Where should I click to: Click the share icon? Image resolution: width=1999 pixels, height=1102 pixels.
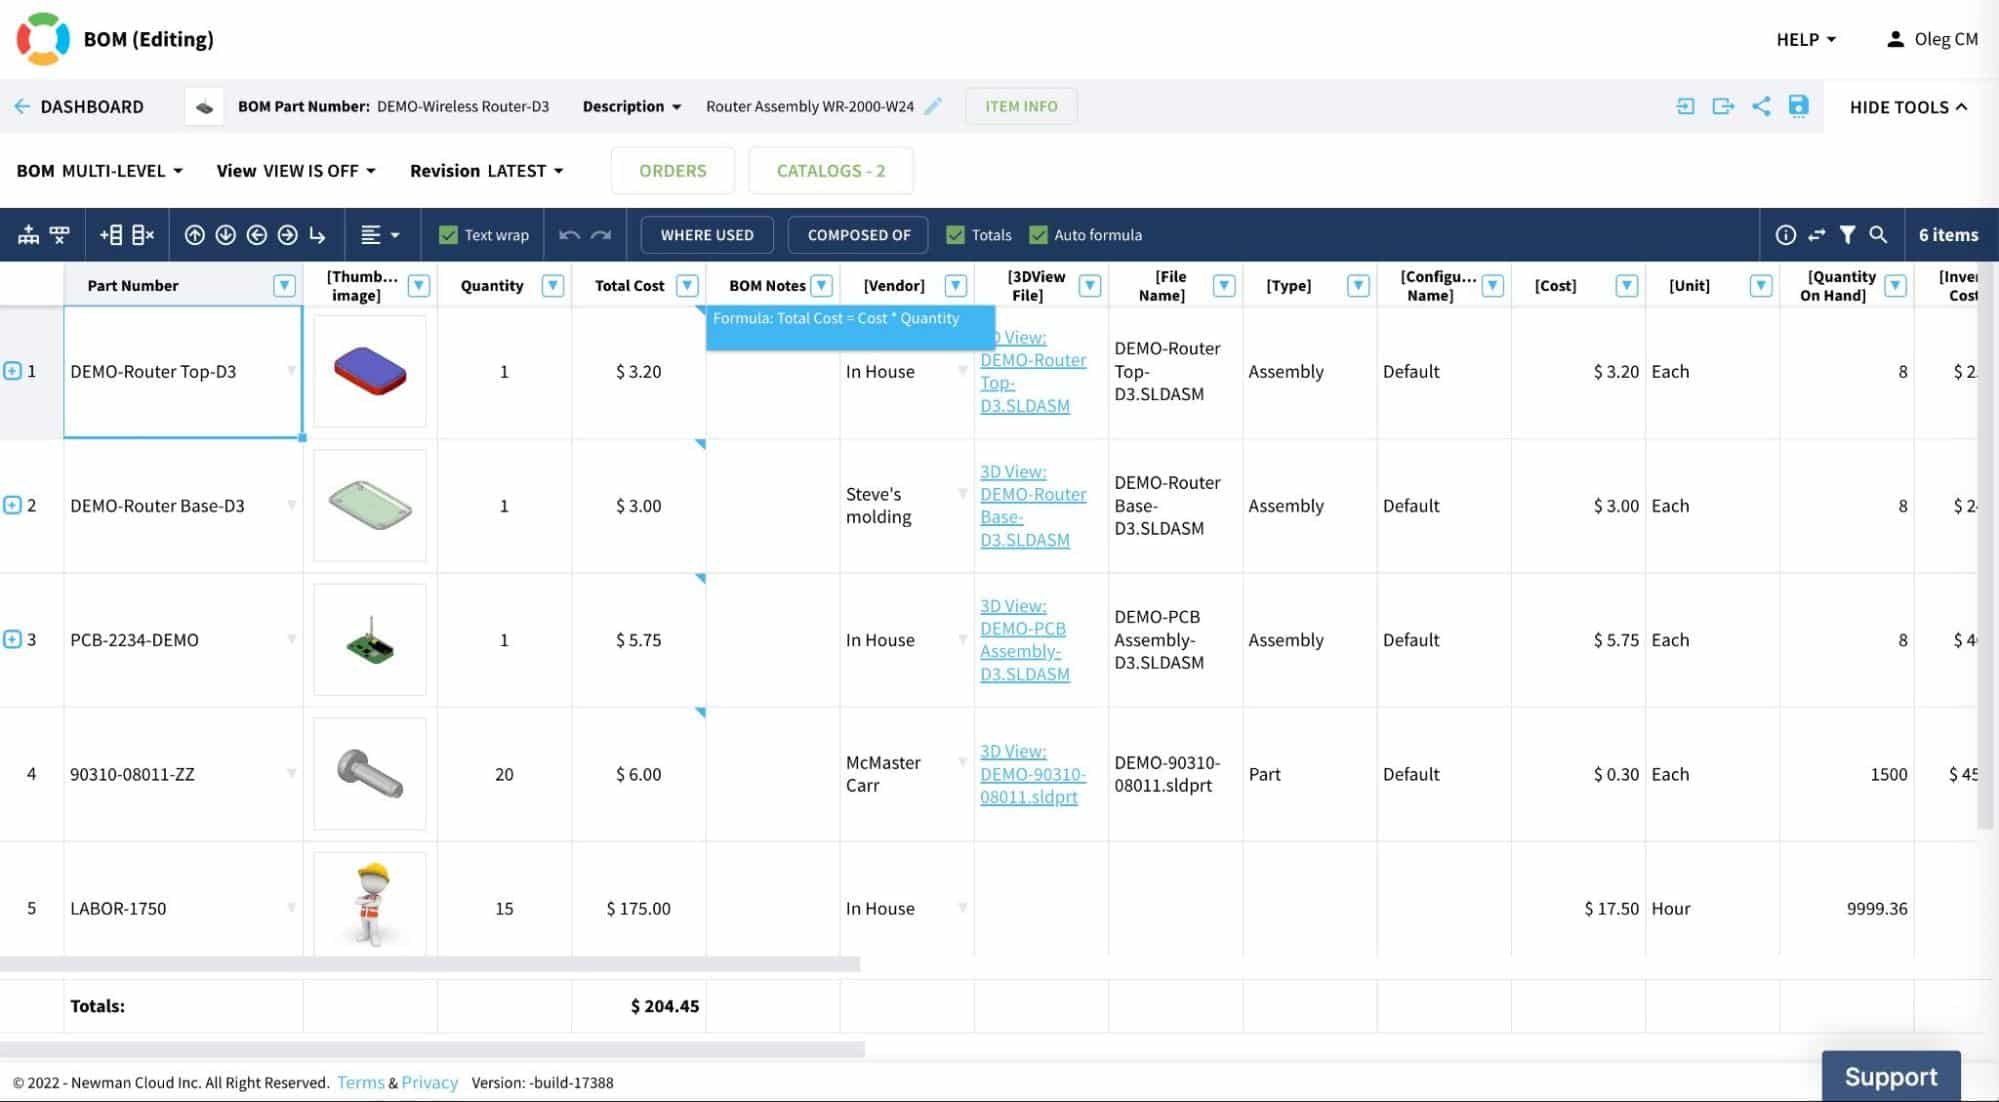coord(1761,106)
